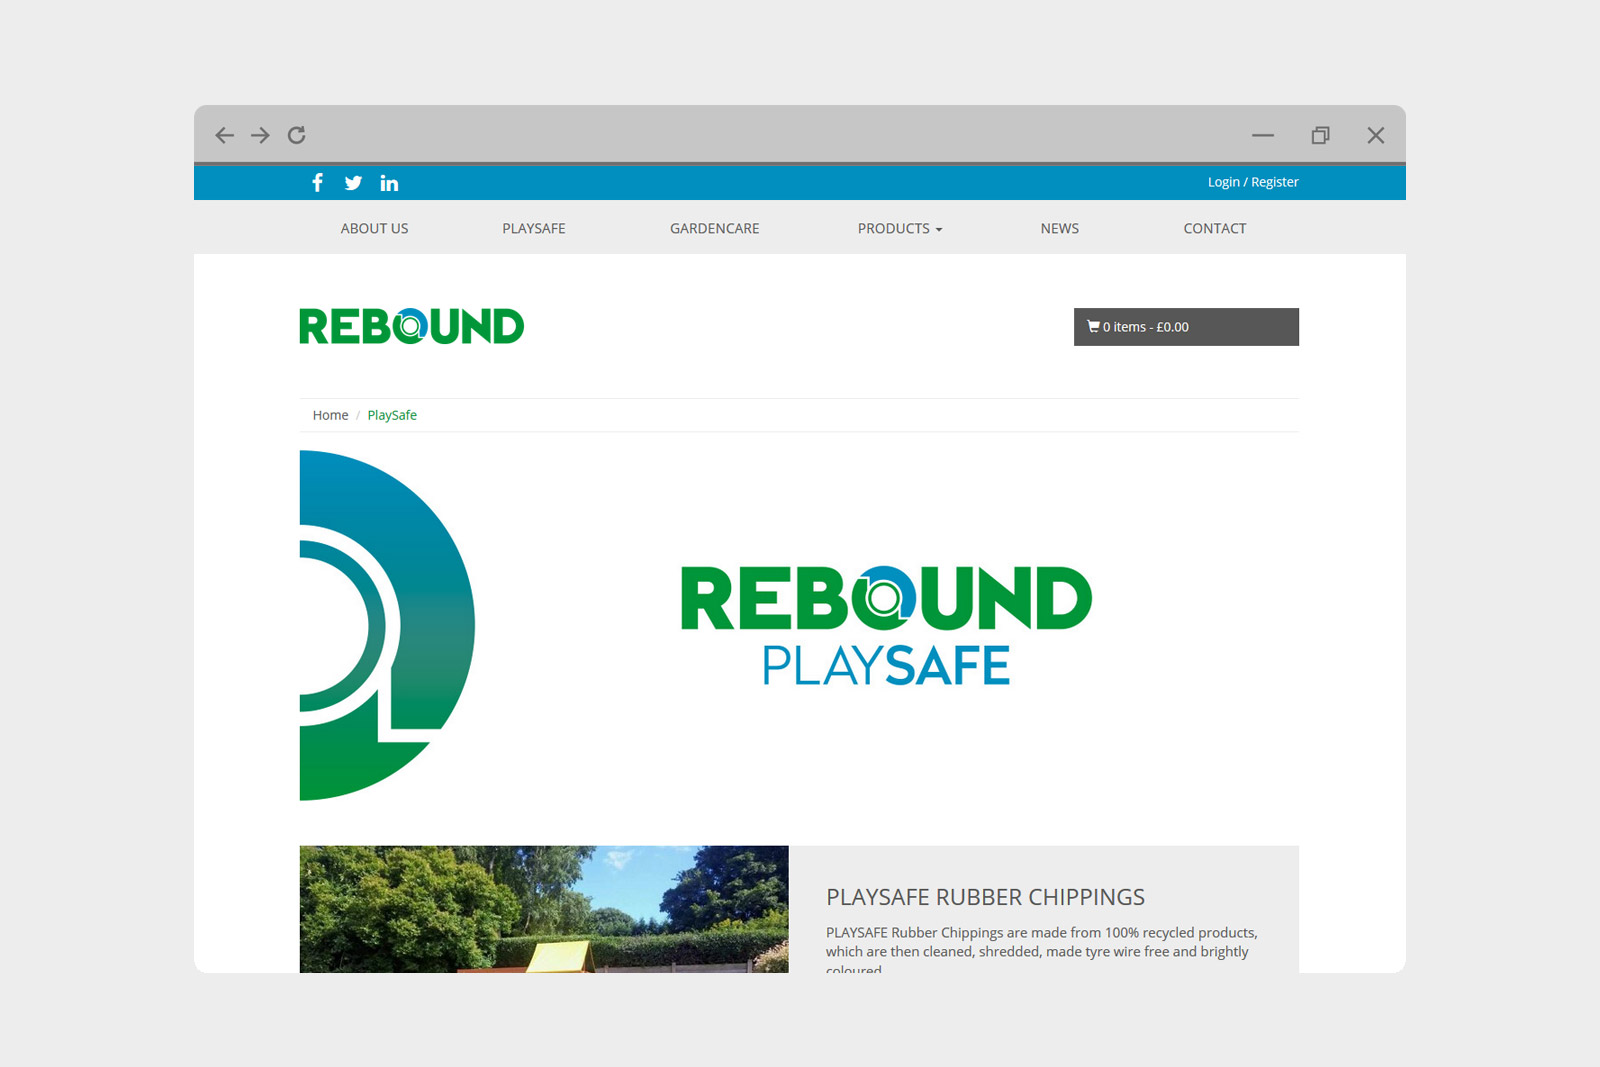The image size is (1600, 1067).
Task: Click the shopping cart icon
Action: [x=1093, y=326]
